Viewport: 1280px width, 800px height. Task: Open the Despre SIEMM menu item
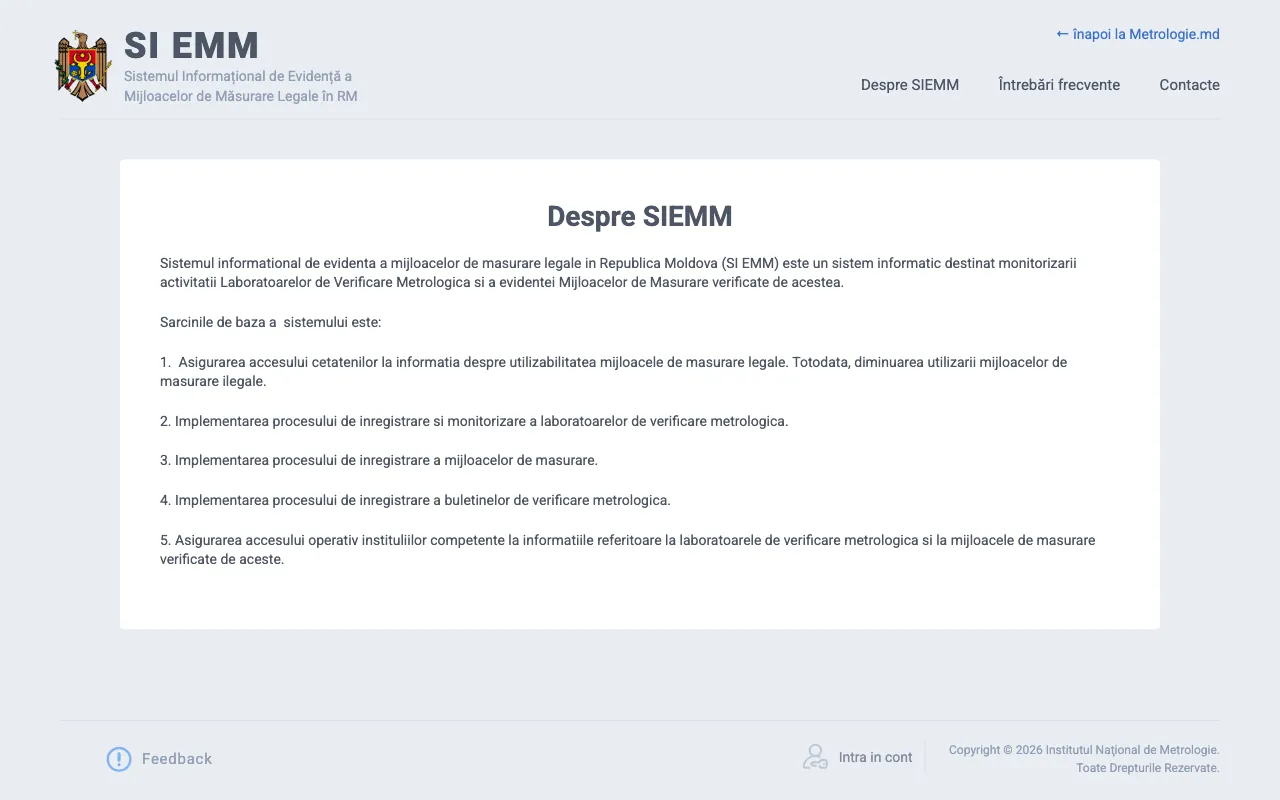[x=910, y=85]
